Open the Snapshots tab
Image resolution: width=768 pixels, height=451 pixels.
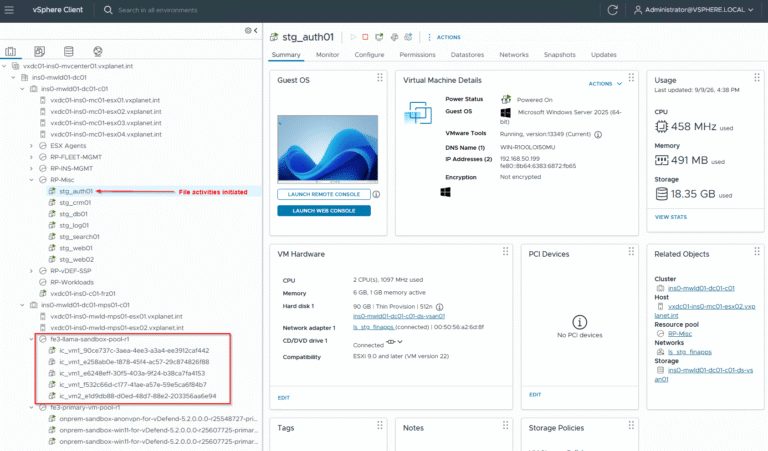(559, 55)
